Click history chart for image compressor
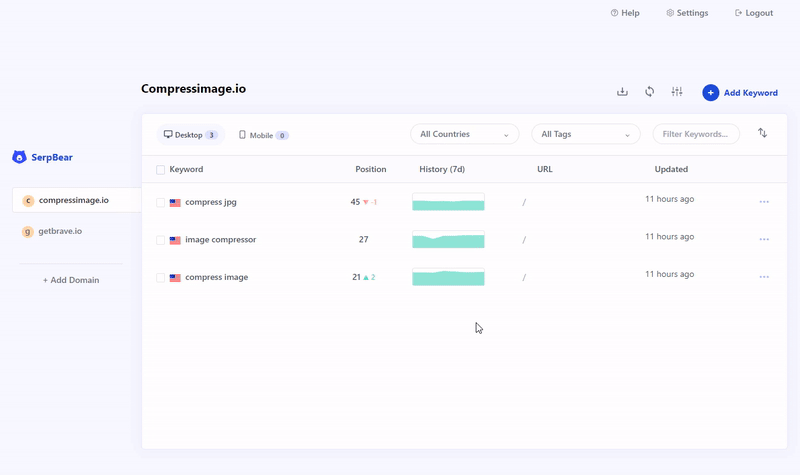This screenshot has height=475, width=800. 448,239
